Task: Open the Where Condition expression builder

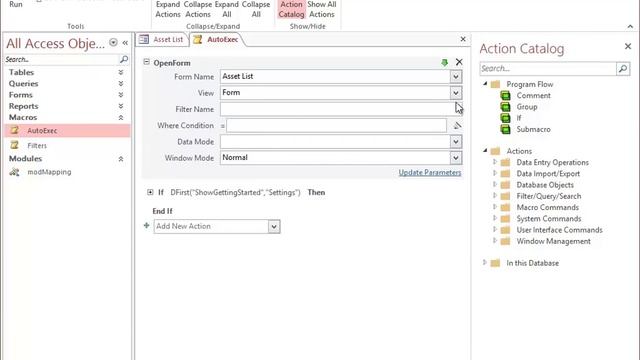Action: [457, 125]
